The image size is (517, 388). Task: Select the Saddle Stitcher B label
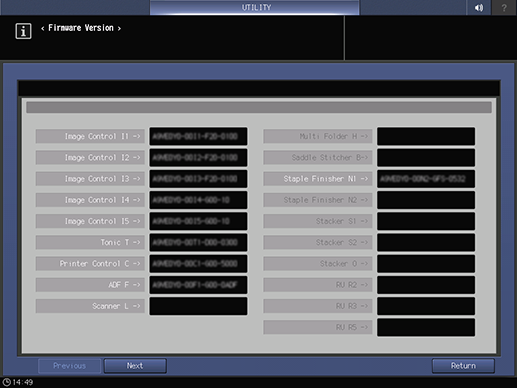318,158
